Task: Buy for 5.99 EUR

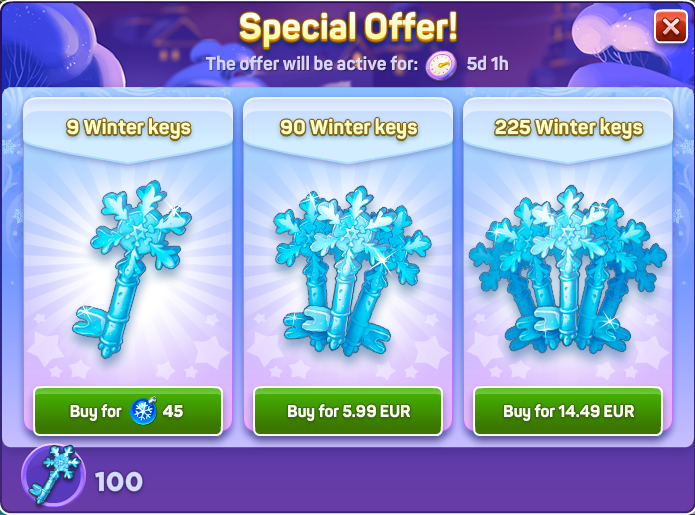Action: click(x=348, y=411)
